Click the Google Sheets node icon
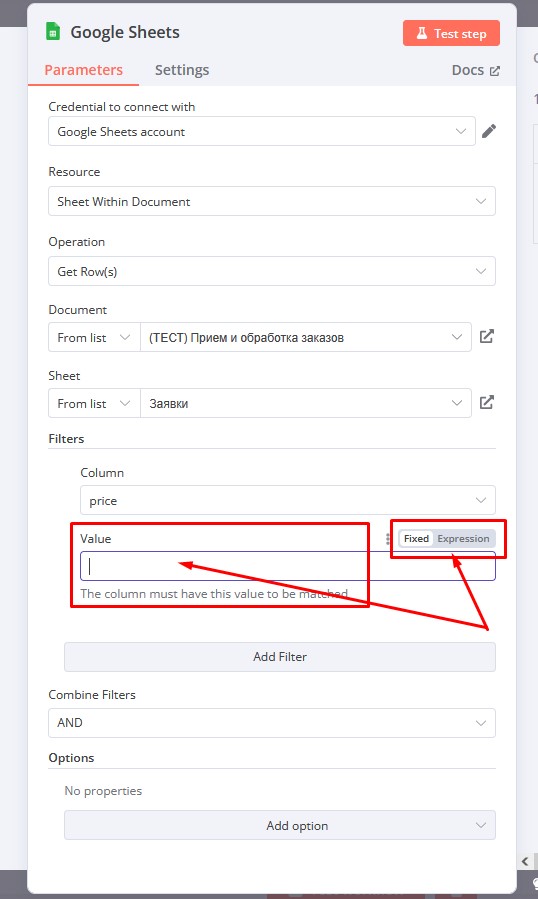 coord(53,32)
